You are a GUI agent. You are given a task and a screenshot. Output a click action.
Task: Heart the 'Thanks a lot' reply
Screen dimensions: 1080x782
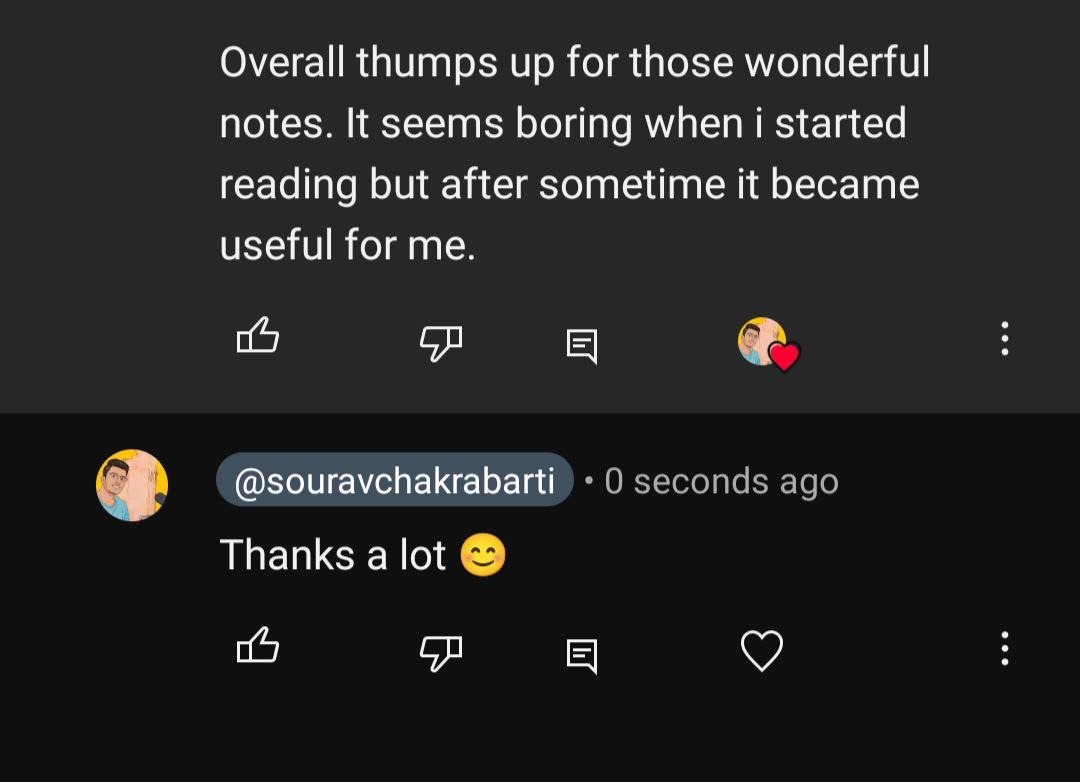click(x=762, y=651)
